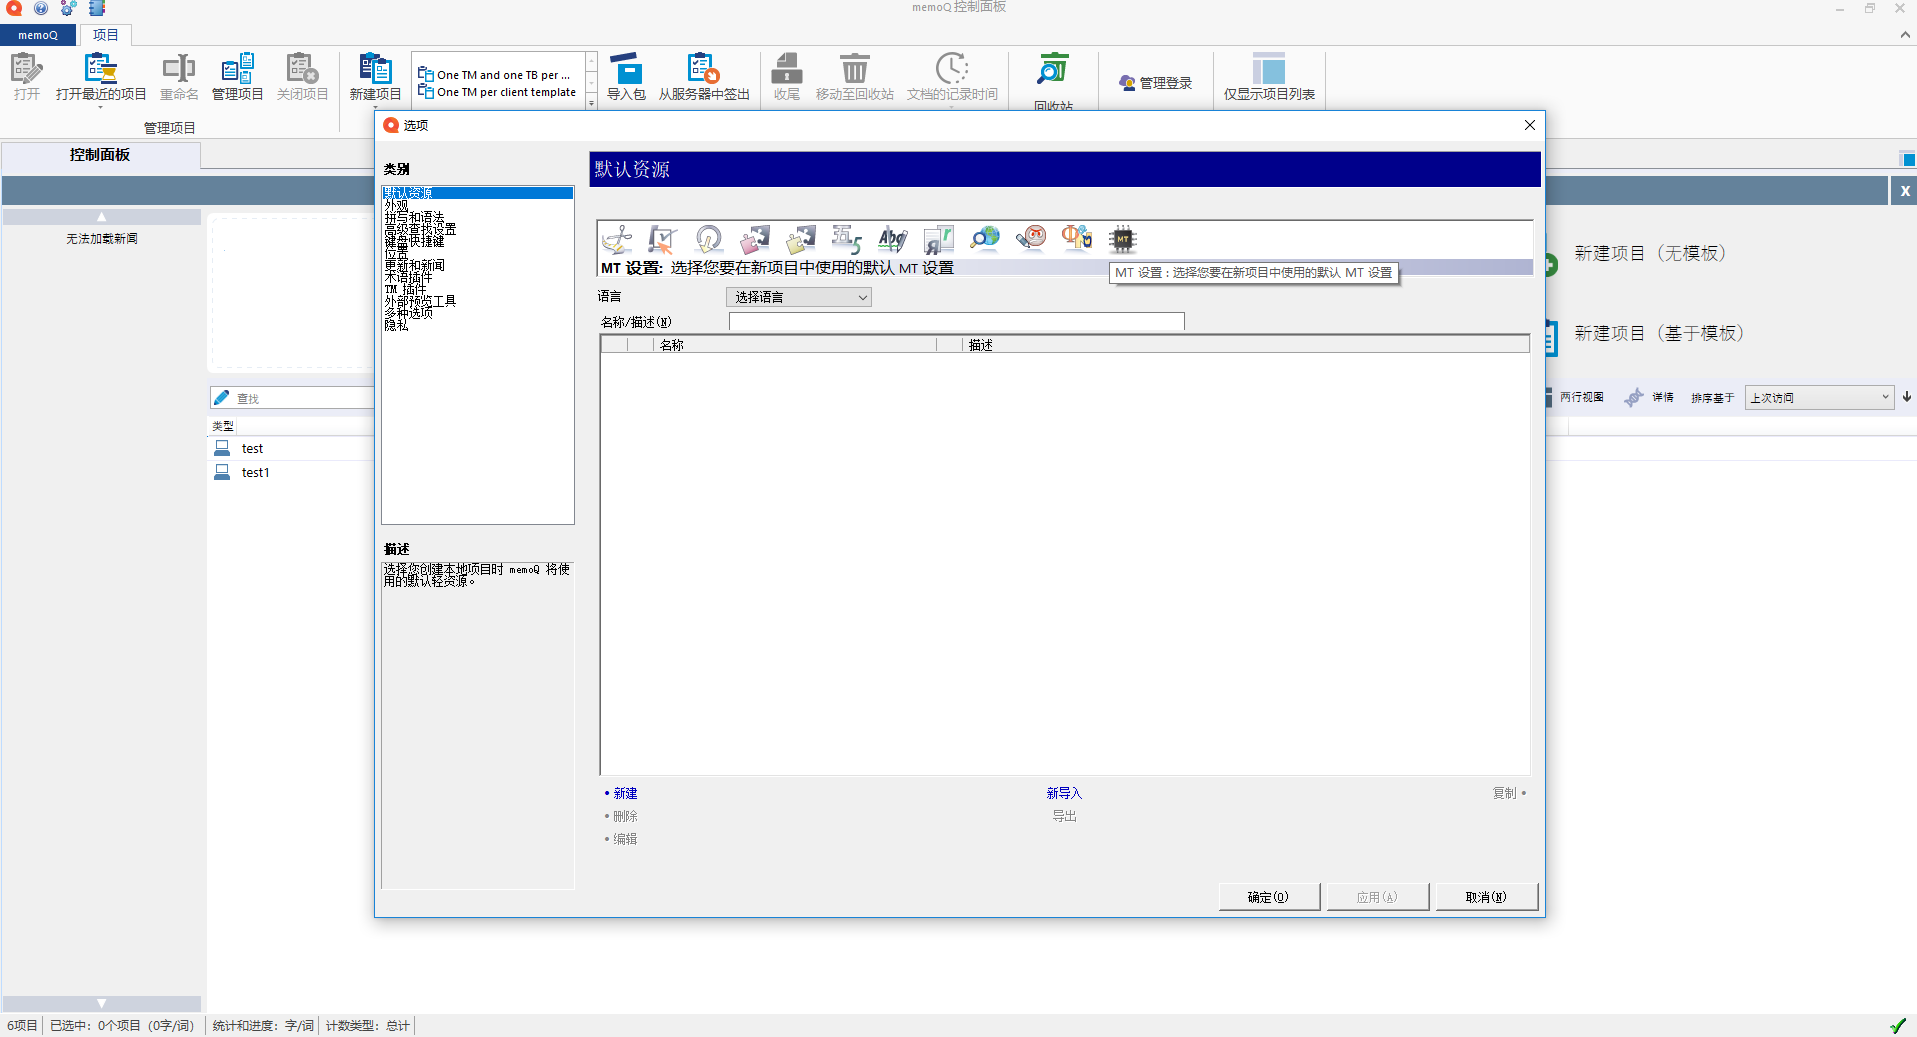Select 外观 in the category list
Screen dimensions: 1917x1037
(396, 205)
